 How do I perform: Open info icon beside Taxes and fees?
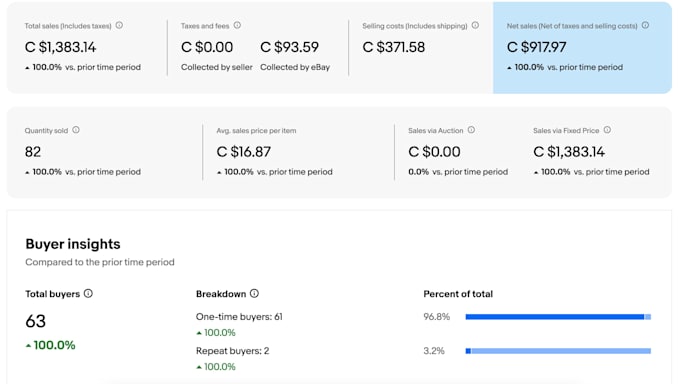click(237, 25)
